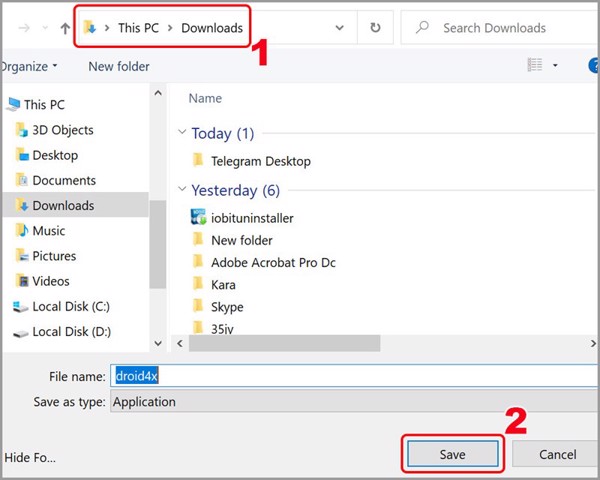
Task: Open the view options dropdown arrow
Action: coord(555,65)
